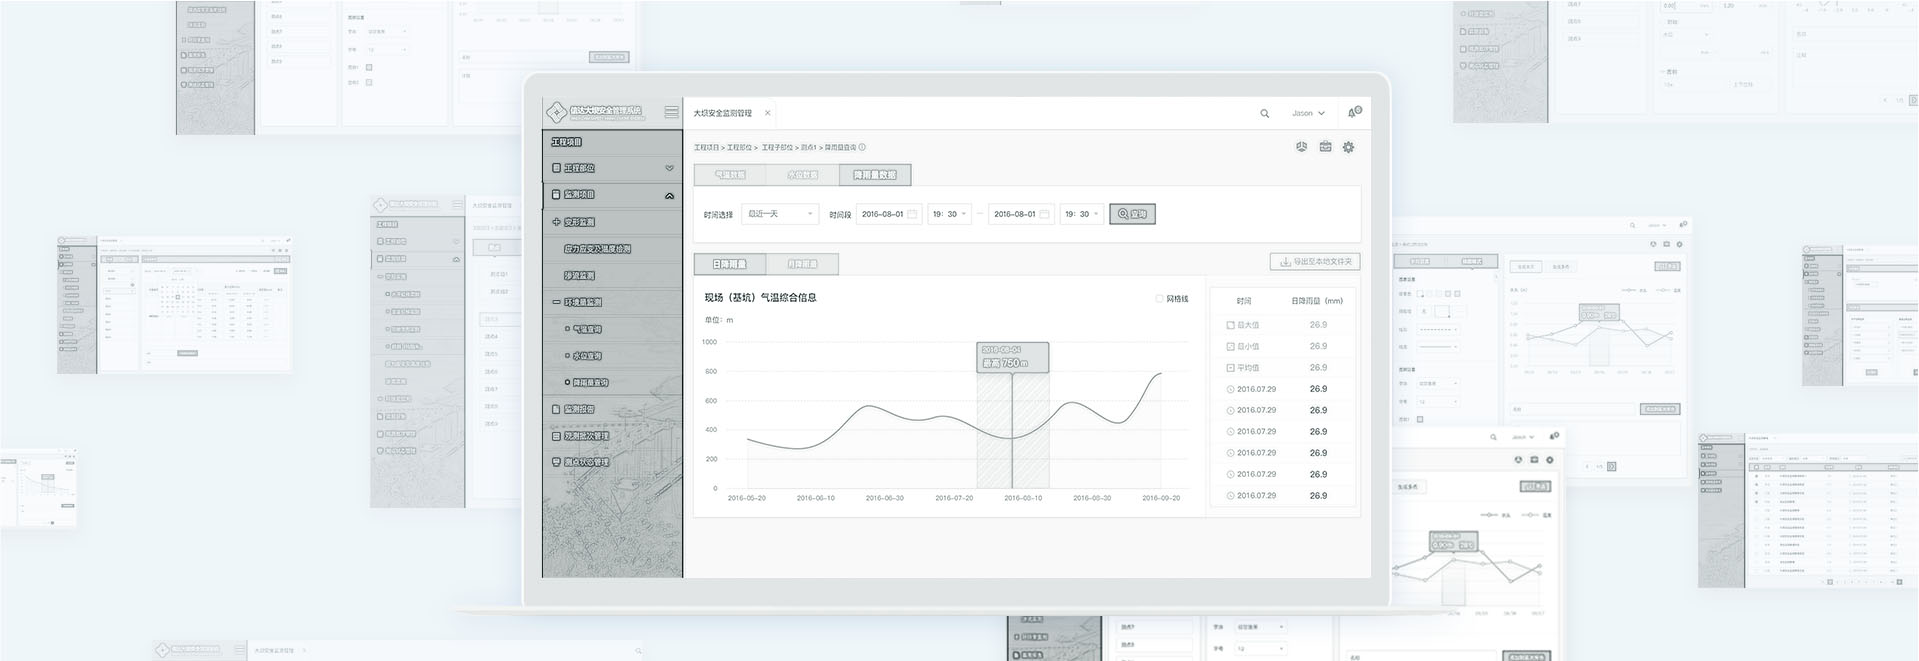The image size is (1919, 661).
Task: Open the Jason user account dropdown
Action: tap(1307, 114)
